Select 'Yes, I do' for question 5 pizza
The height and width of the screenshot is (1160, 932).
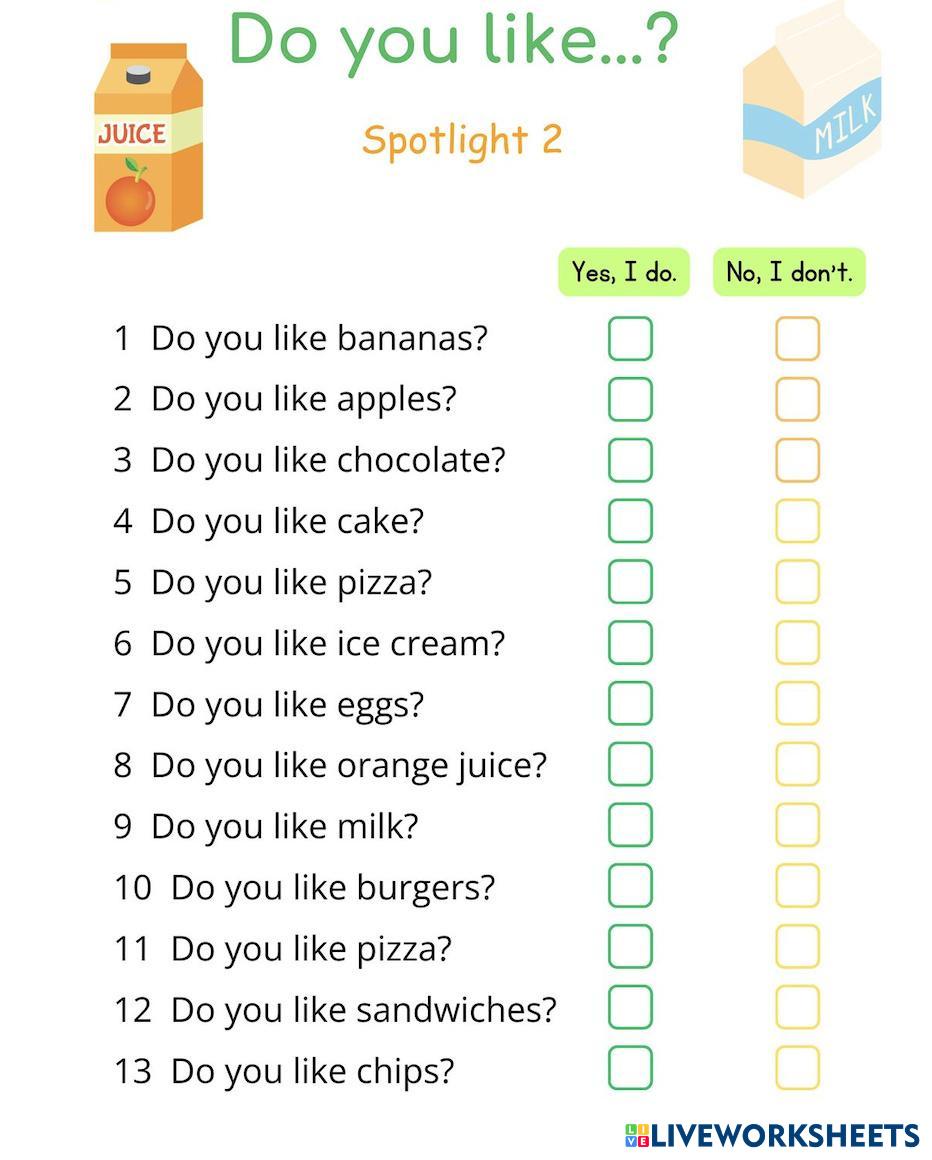pyautogui.click(x=630, y=582)
